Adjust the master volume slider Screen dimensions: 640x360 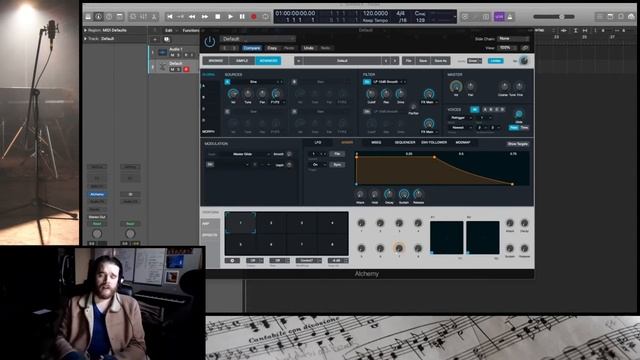coord(554,17)
